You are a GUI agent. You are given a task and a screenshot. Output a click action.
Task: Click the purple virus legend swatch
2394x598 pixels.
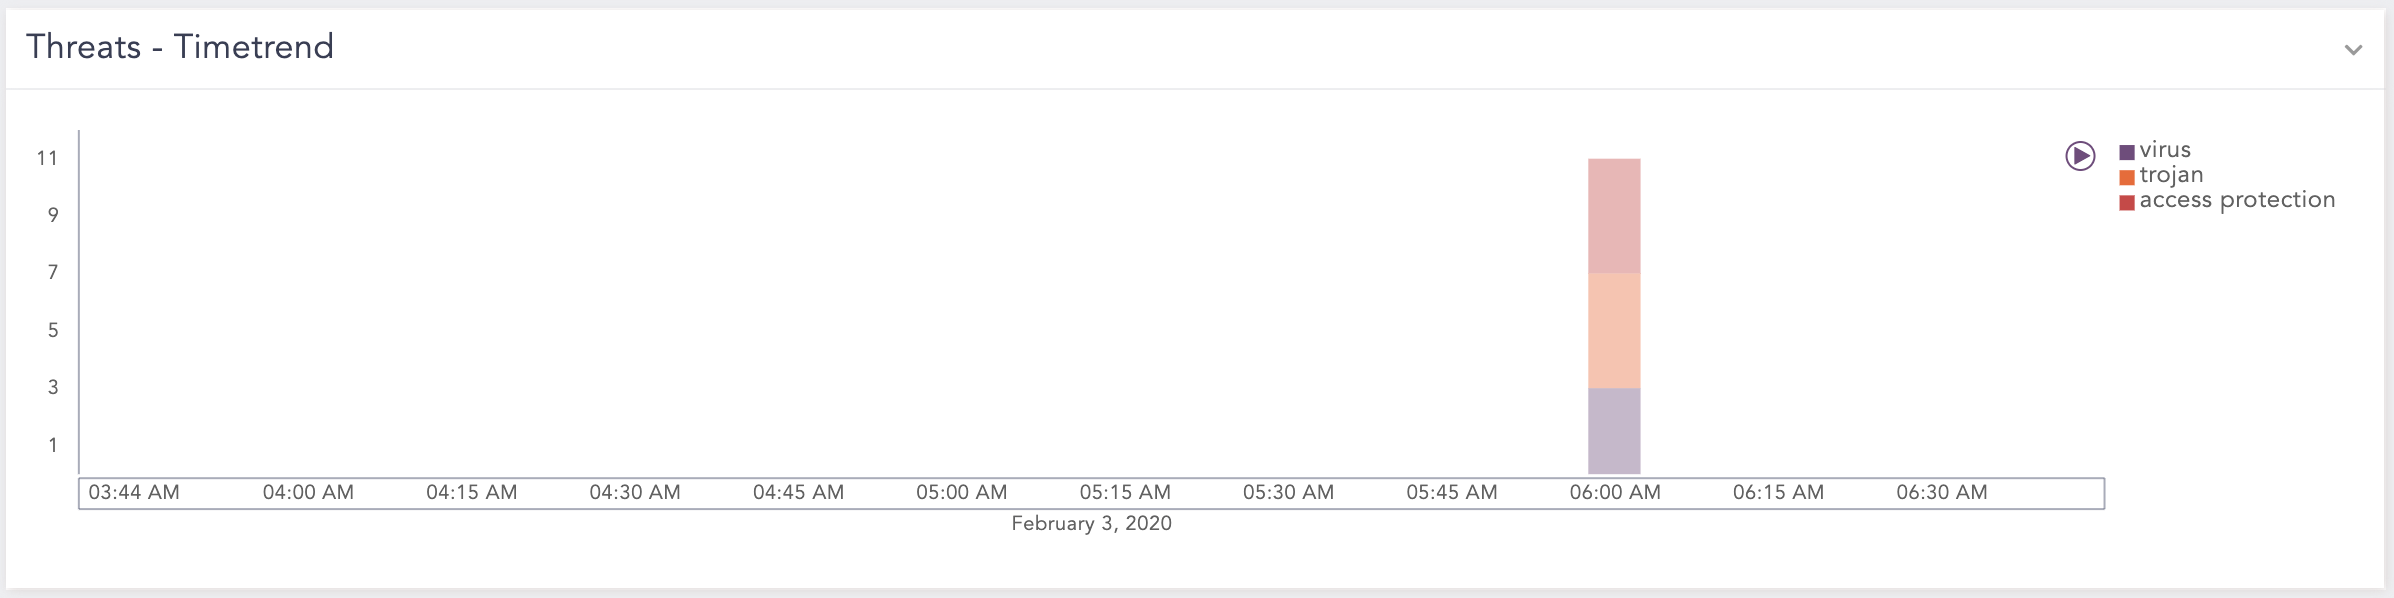tap(2127, 152)
